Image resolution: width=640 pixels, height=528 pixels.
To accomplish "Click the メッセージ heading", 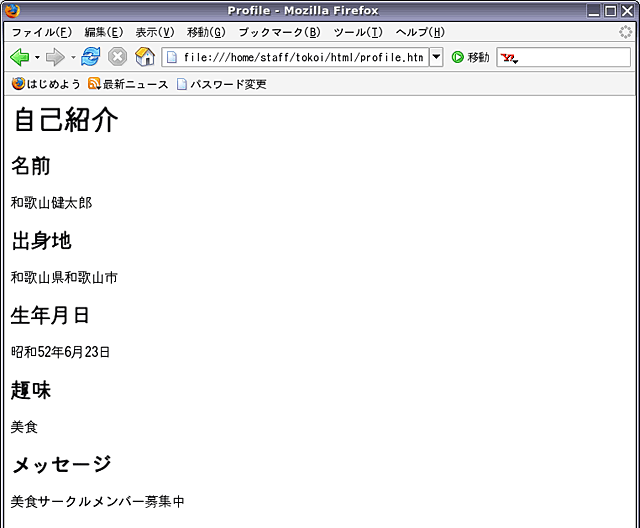I will pyautogui.click(x=62, y=465).
